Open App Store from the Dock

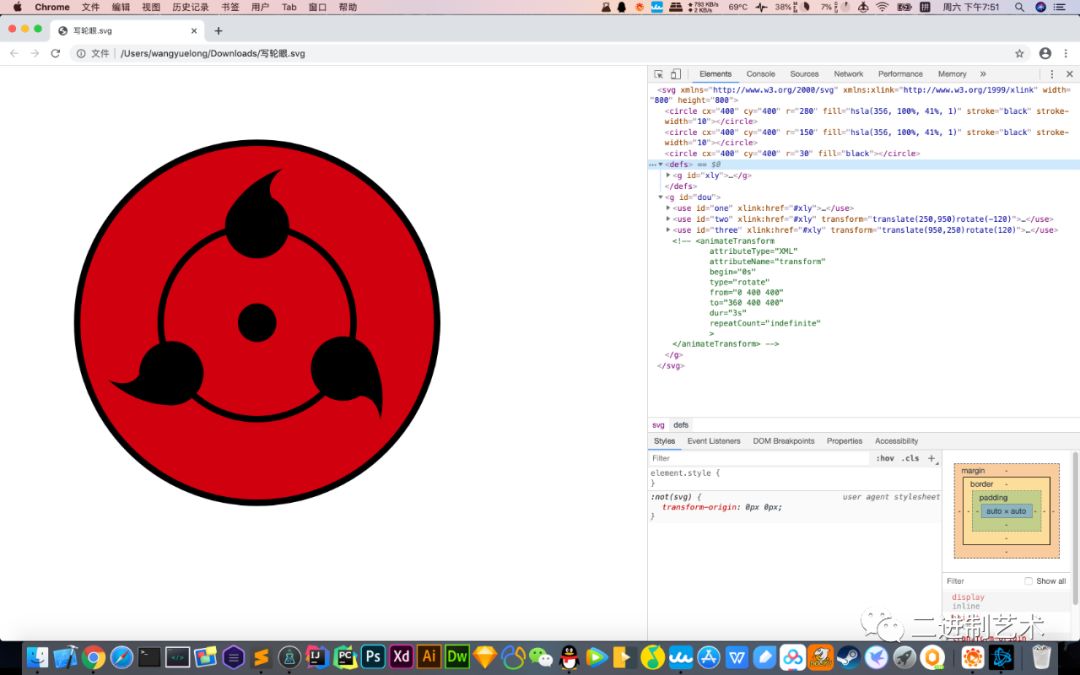pos(708,657)
